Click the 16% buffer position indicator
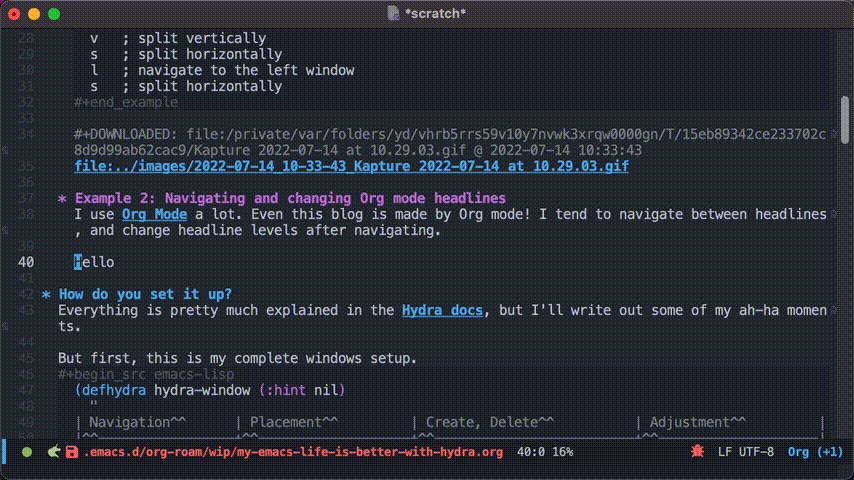 pos(563,452)
